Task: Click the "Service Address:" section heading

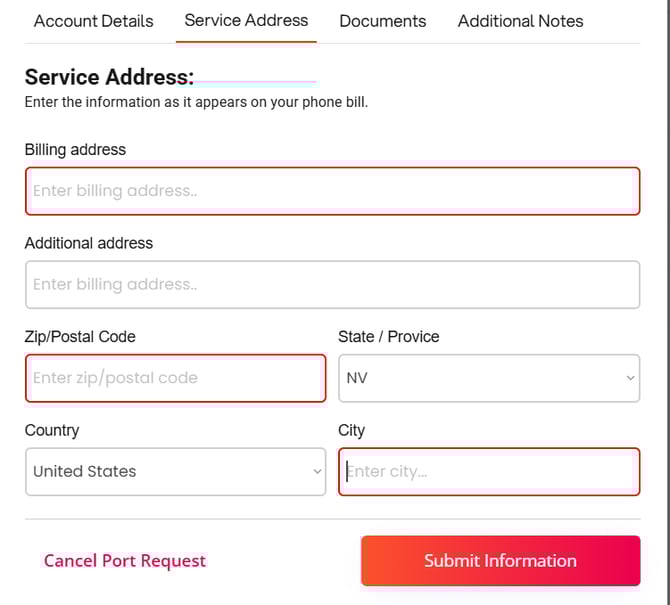Action: pyautogui.click(x=109, y=77)
